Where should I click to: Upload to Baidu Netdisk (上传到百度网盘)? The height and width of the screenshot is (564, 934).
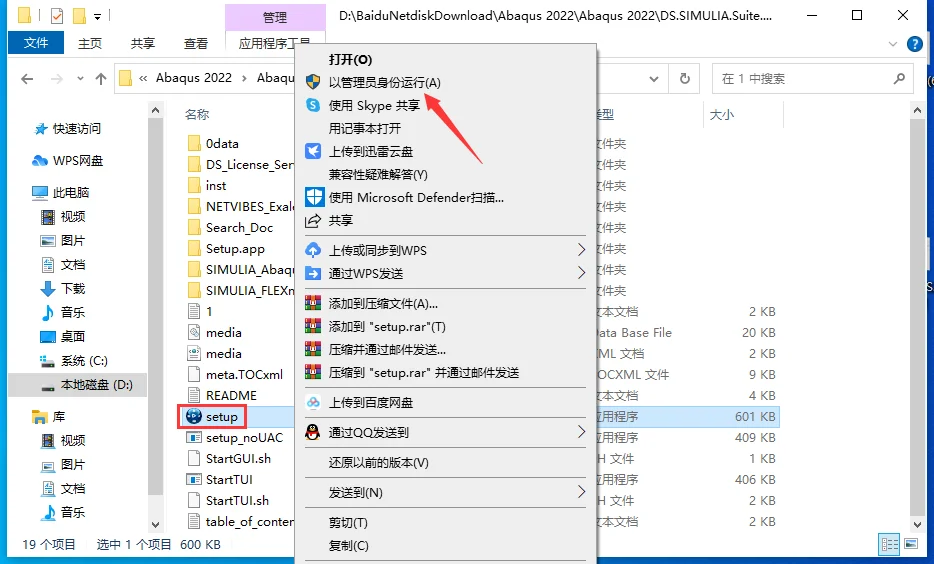pyautogui.click(x=371, y=403)
